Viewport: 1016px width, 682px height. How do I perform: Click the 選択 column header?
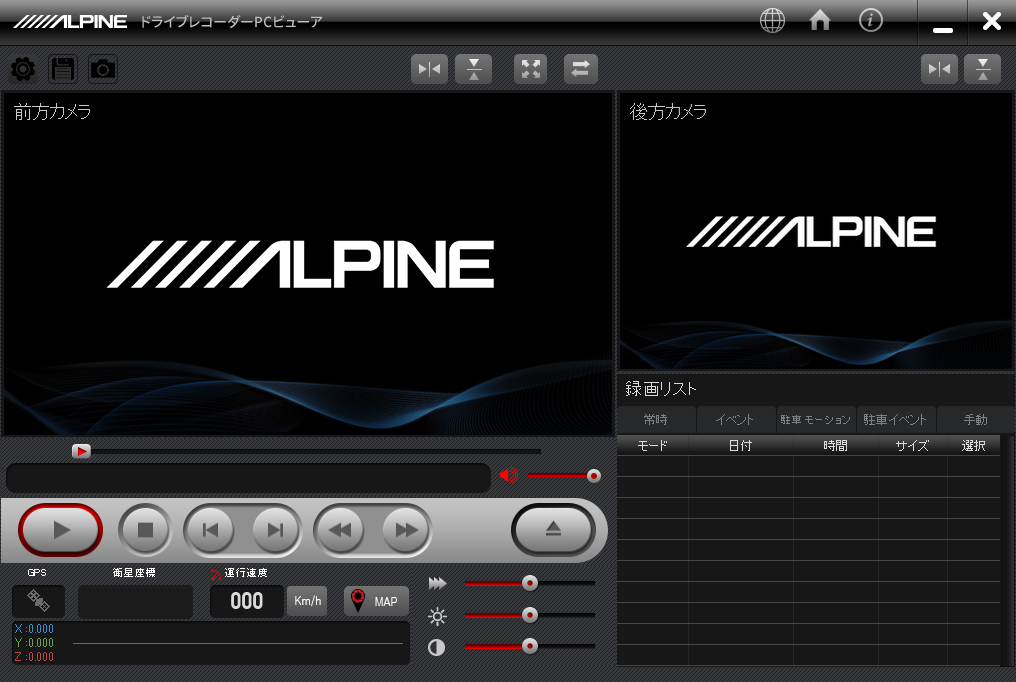pos(973,446)
